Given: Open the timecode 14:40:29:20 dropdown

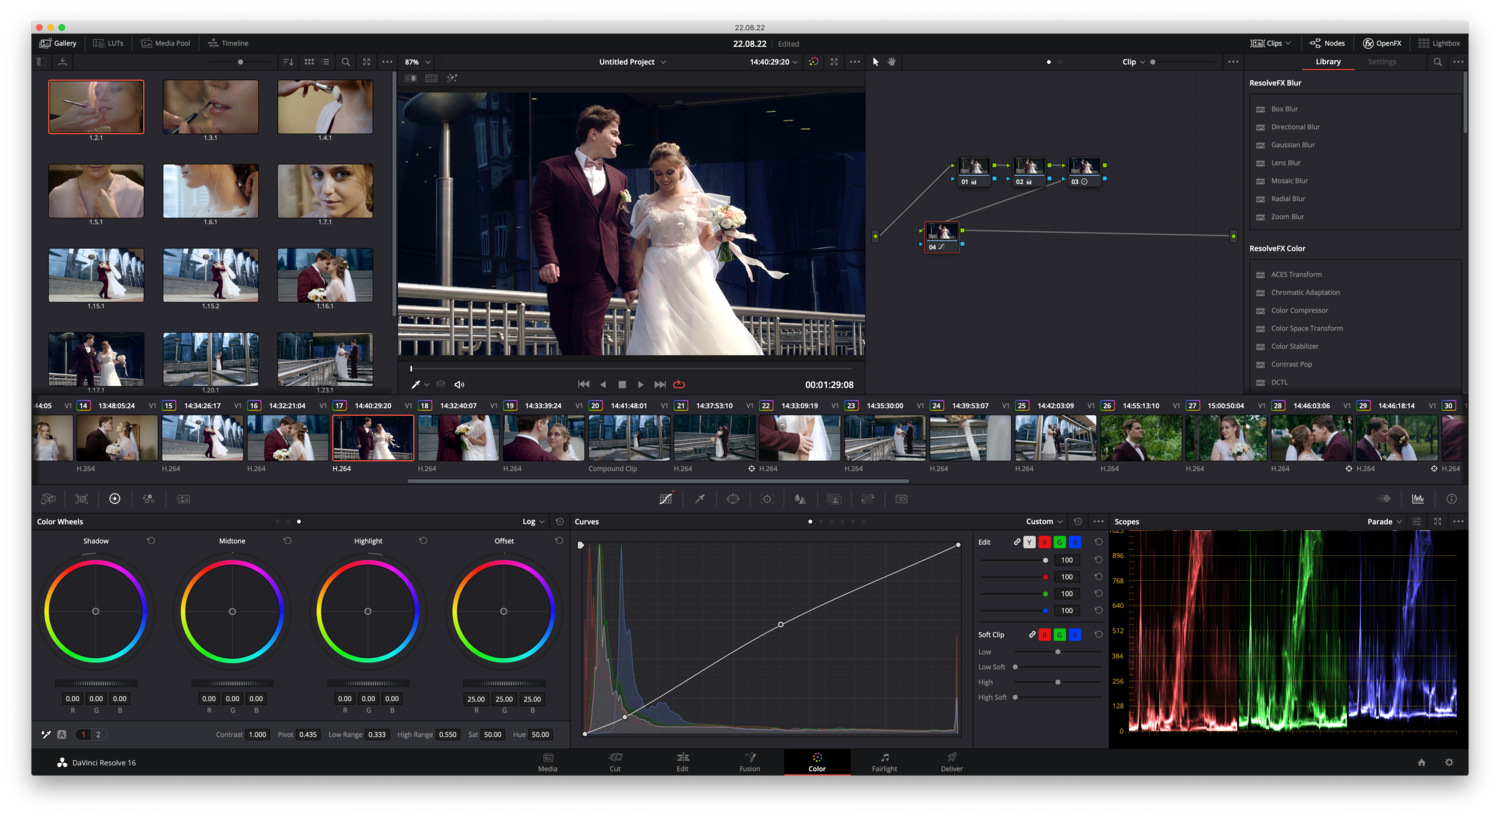Looking at the screenshot, I should (774, 62).
